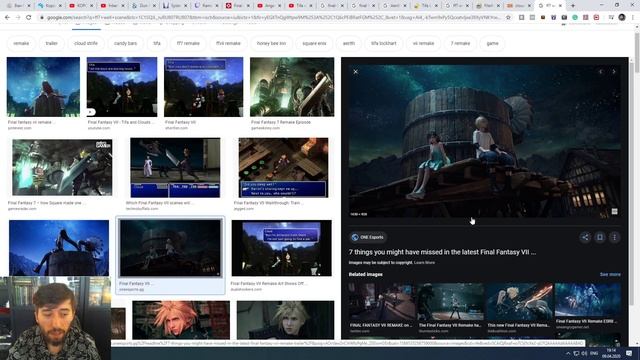This screenshot has width=640, height=360.
Task: Switch to the first YouTube browser tab
Action: click(x=81, y=6)
